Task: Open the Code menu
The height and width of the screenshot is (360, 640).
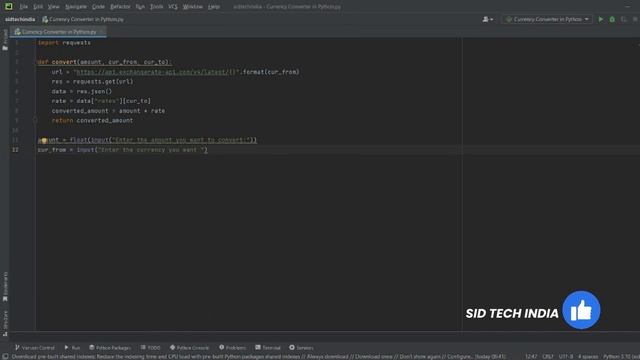Action: click(98, 7)
